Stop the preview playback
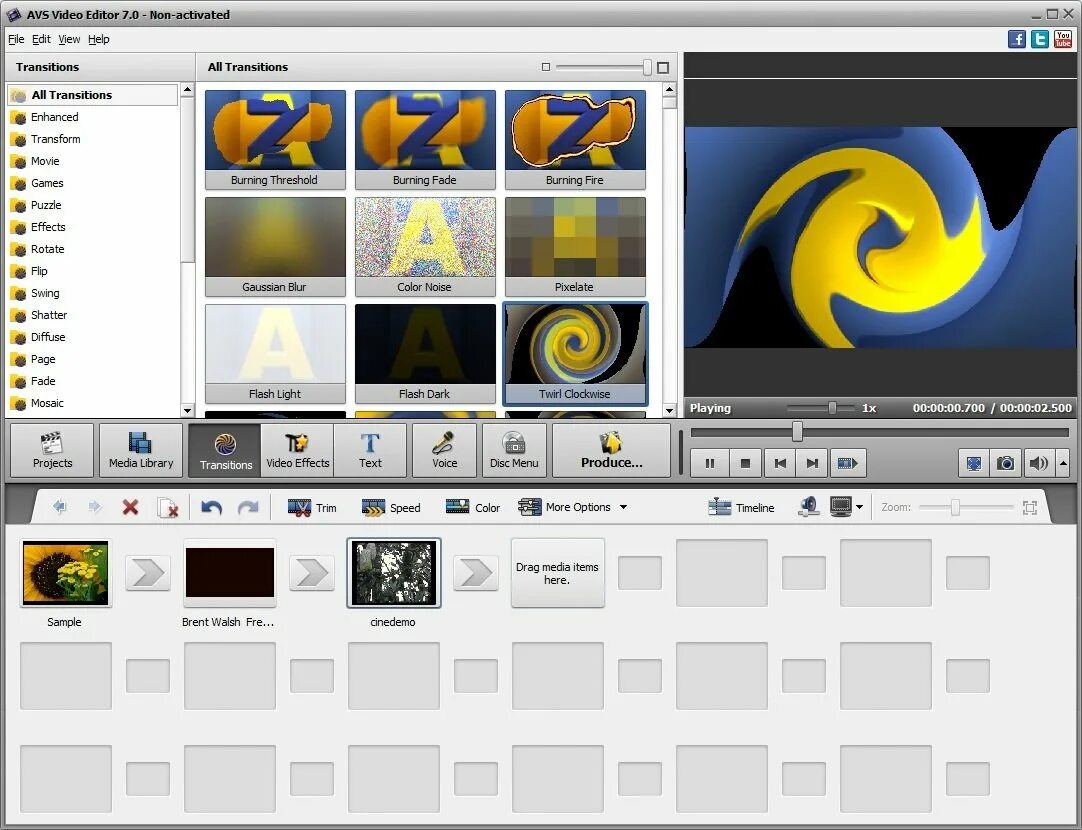 (745, 463)
